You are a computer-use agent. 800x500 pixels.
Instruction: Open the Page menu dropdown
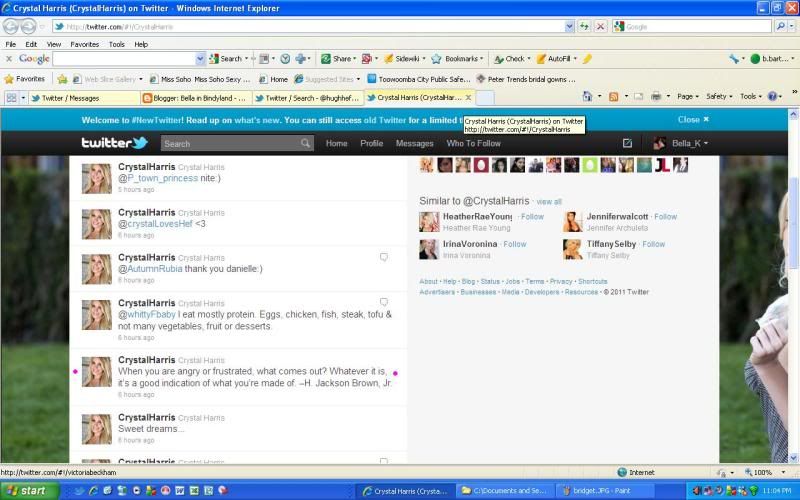(x=688, y=96)
